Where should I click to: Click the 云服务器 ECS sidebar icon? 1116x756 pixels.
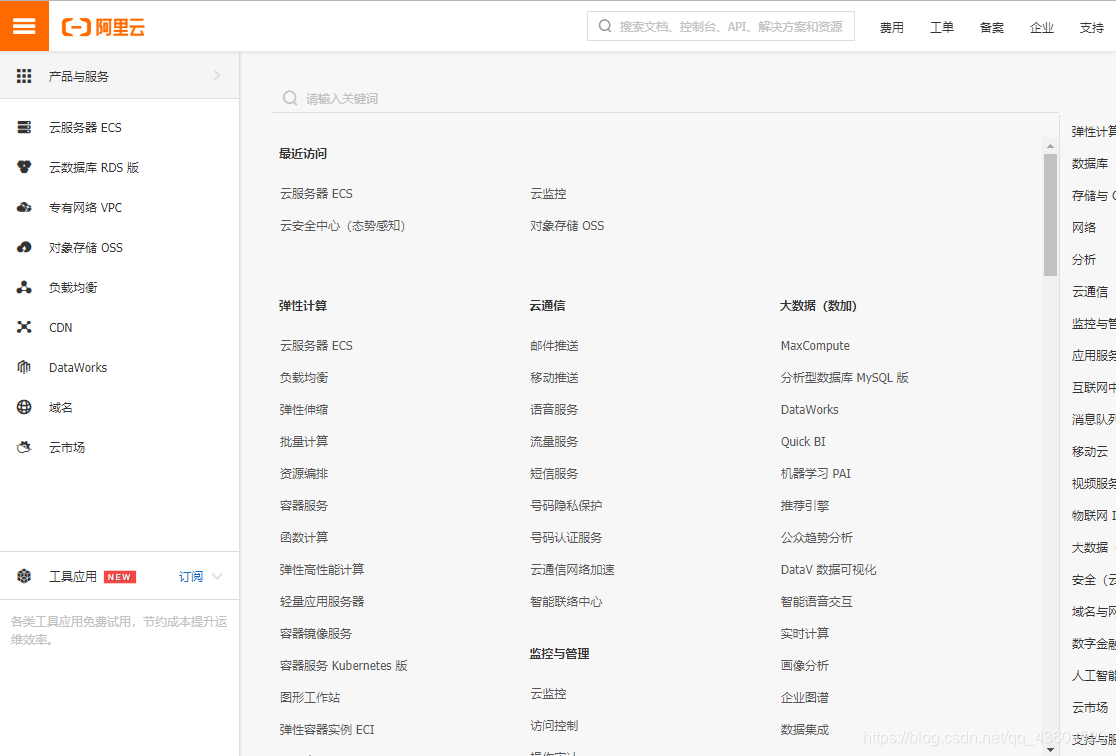point(24,127)
